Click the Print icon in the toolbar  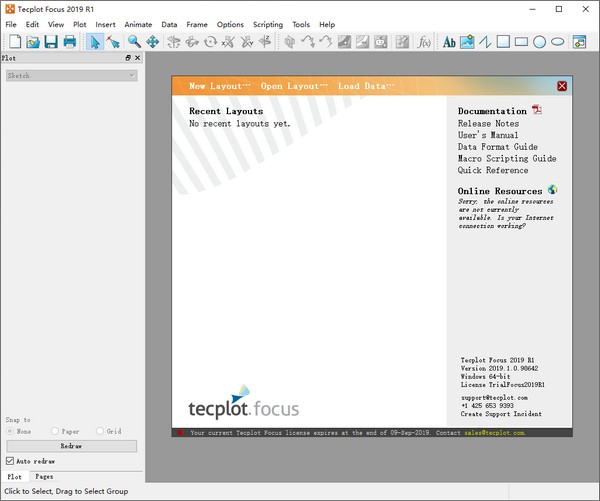(69, 41)
